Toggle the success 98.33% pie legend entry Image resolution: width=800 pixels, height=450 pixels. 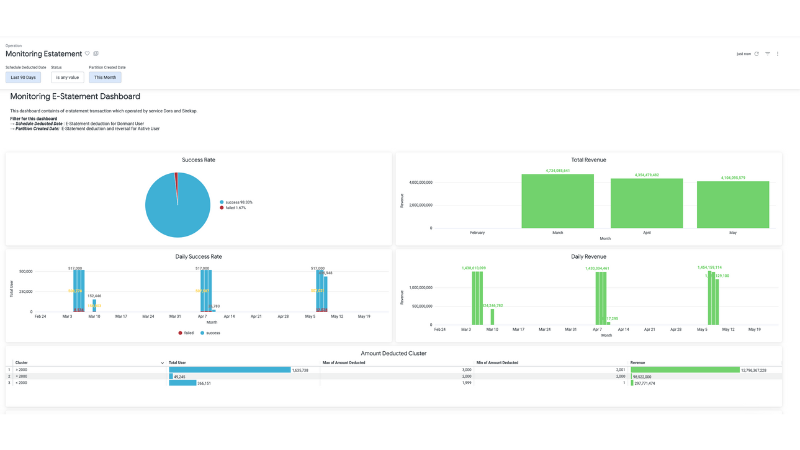pyautogui.click(x=236, y=202)
